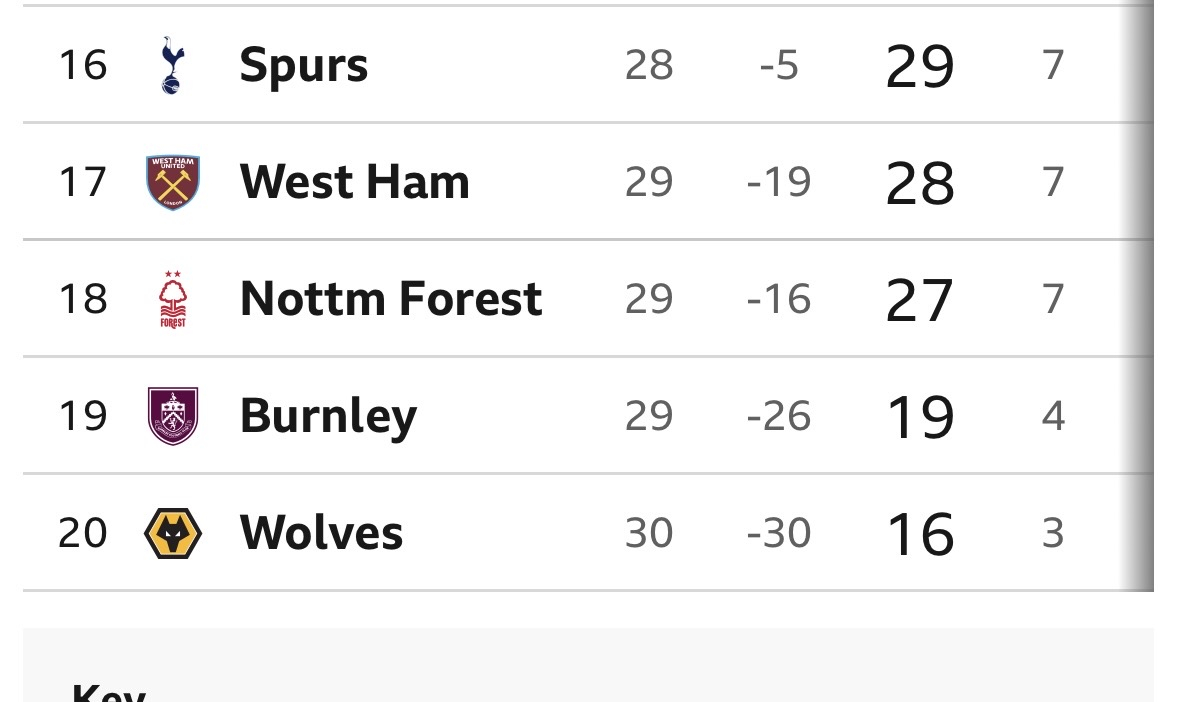Click Nottm Forest points total 27
The width and height of the screenshot is (1178, 702).
point(920,301)
